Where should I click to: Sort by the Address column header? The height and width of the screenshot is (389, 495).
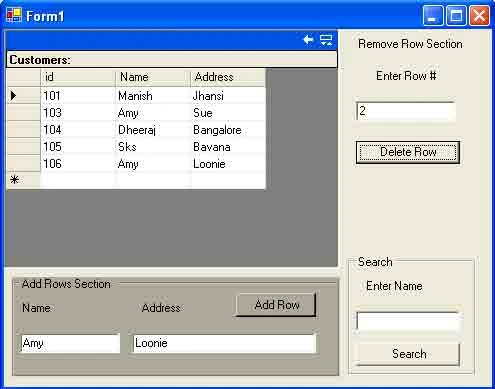click(228, 77)
